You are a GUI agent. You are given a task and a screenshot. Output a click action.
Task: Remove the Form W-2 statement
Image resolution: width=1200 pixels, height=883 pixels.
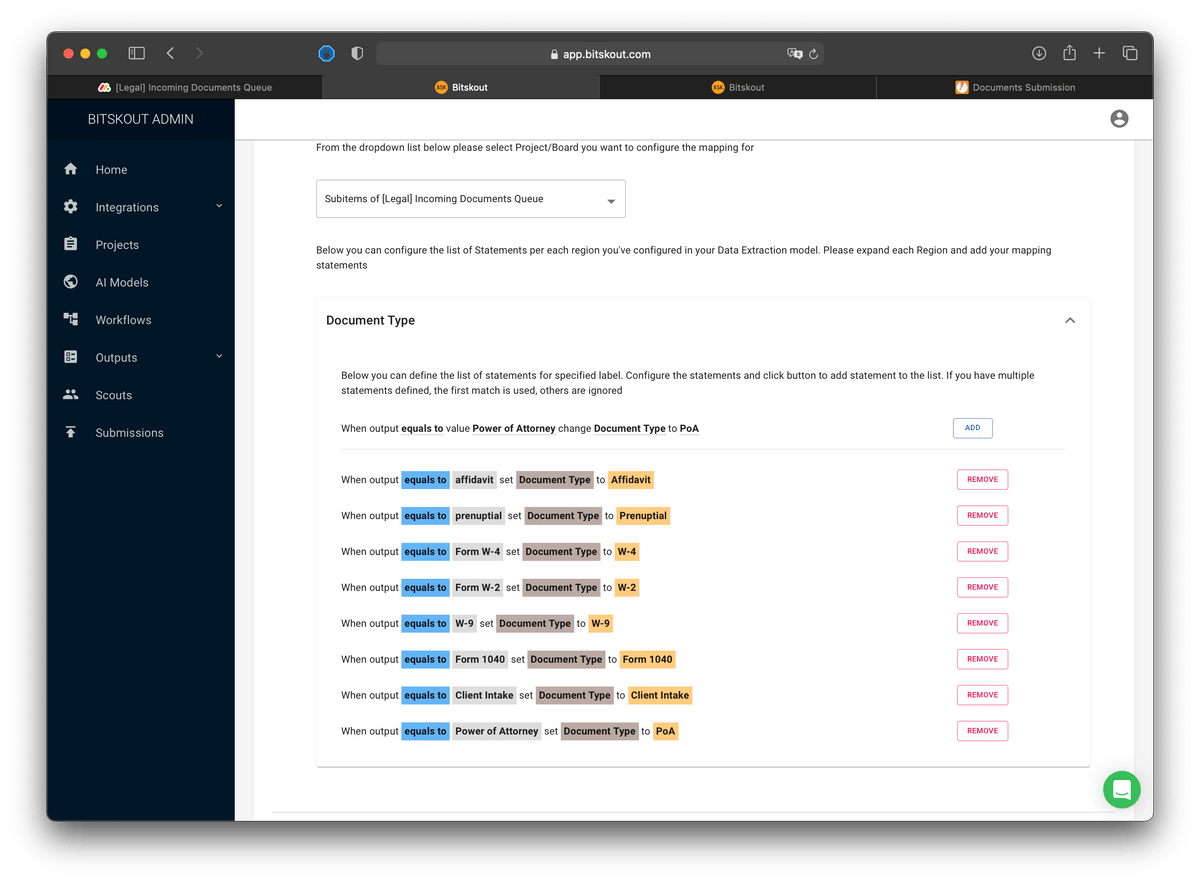point(982,587)
